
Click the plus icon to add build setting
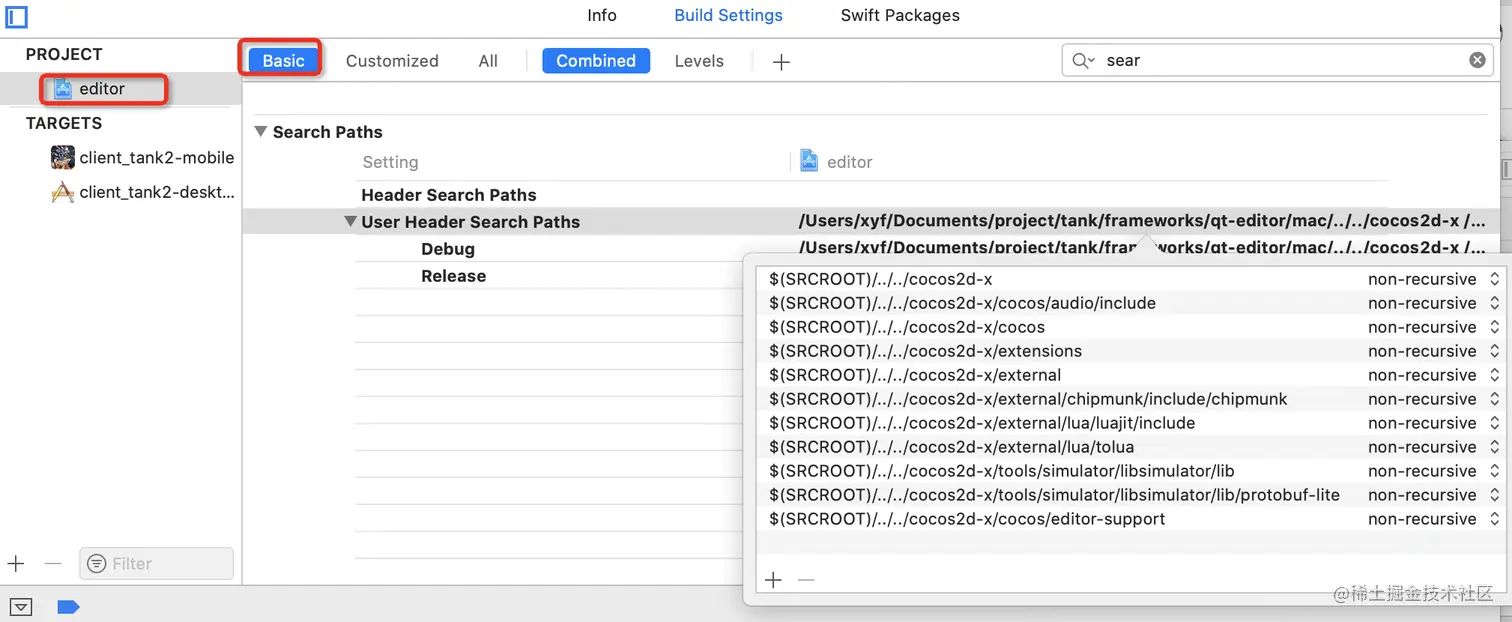point(781,62)
